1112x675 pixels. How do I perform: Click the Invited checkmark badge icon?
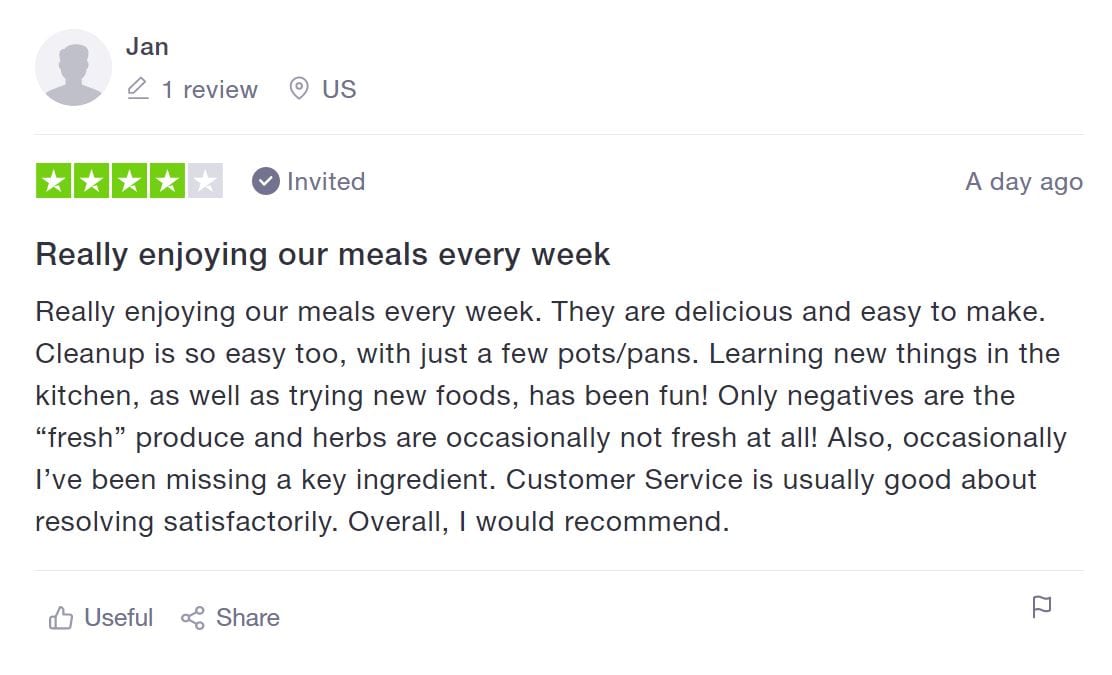point(265,182)
